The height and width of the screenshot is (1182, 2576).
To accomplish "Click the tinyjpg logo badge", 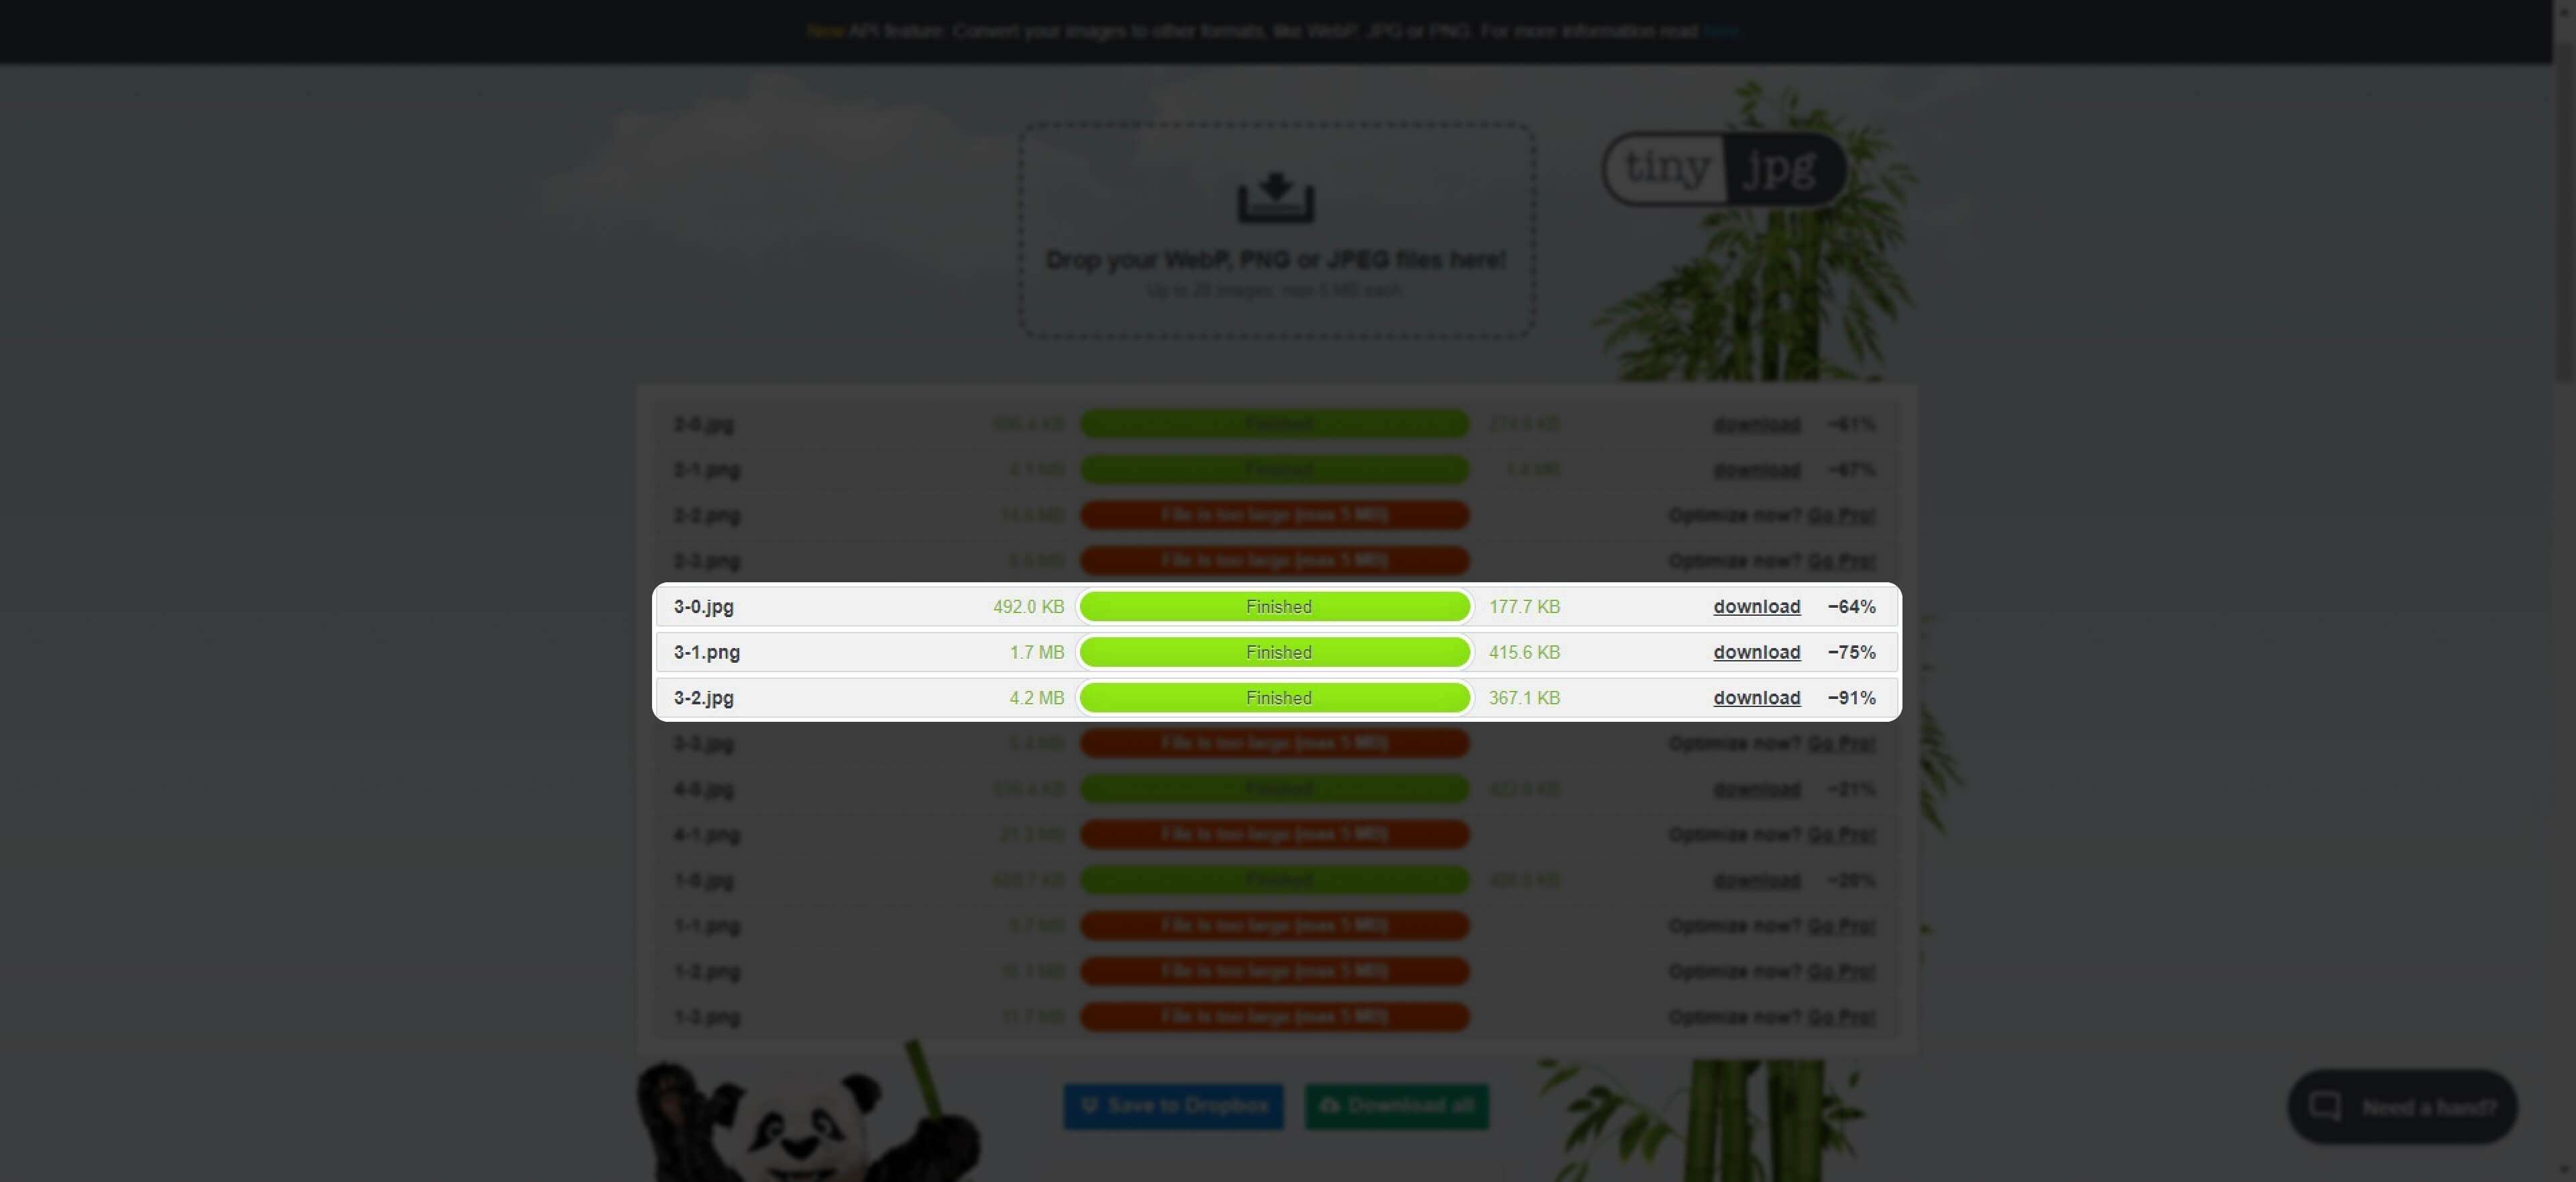I will coord(1723,168).
